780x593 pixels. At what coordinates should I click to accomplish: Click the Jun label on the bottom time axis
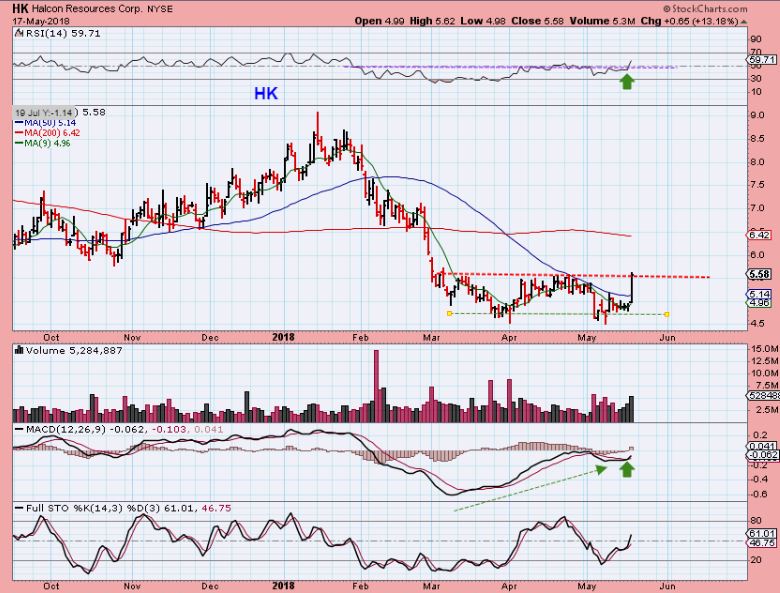[668, 586]
